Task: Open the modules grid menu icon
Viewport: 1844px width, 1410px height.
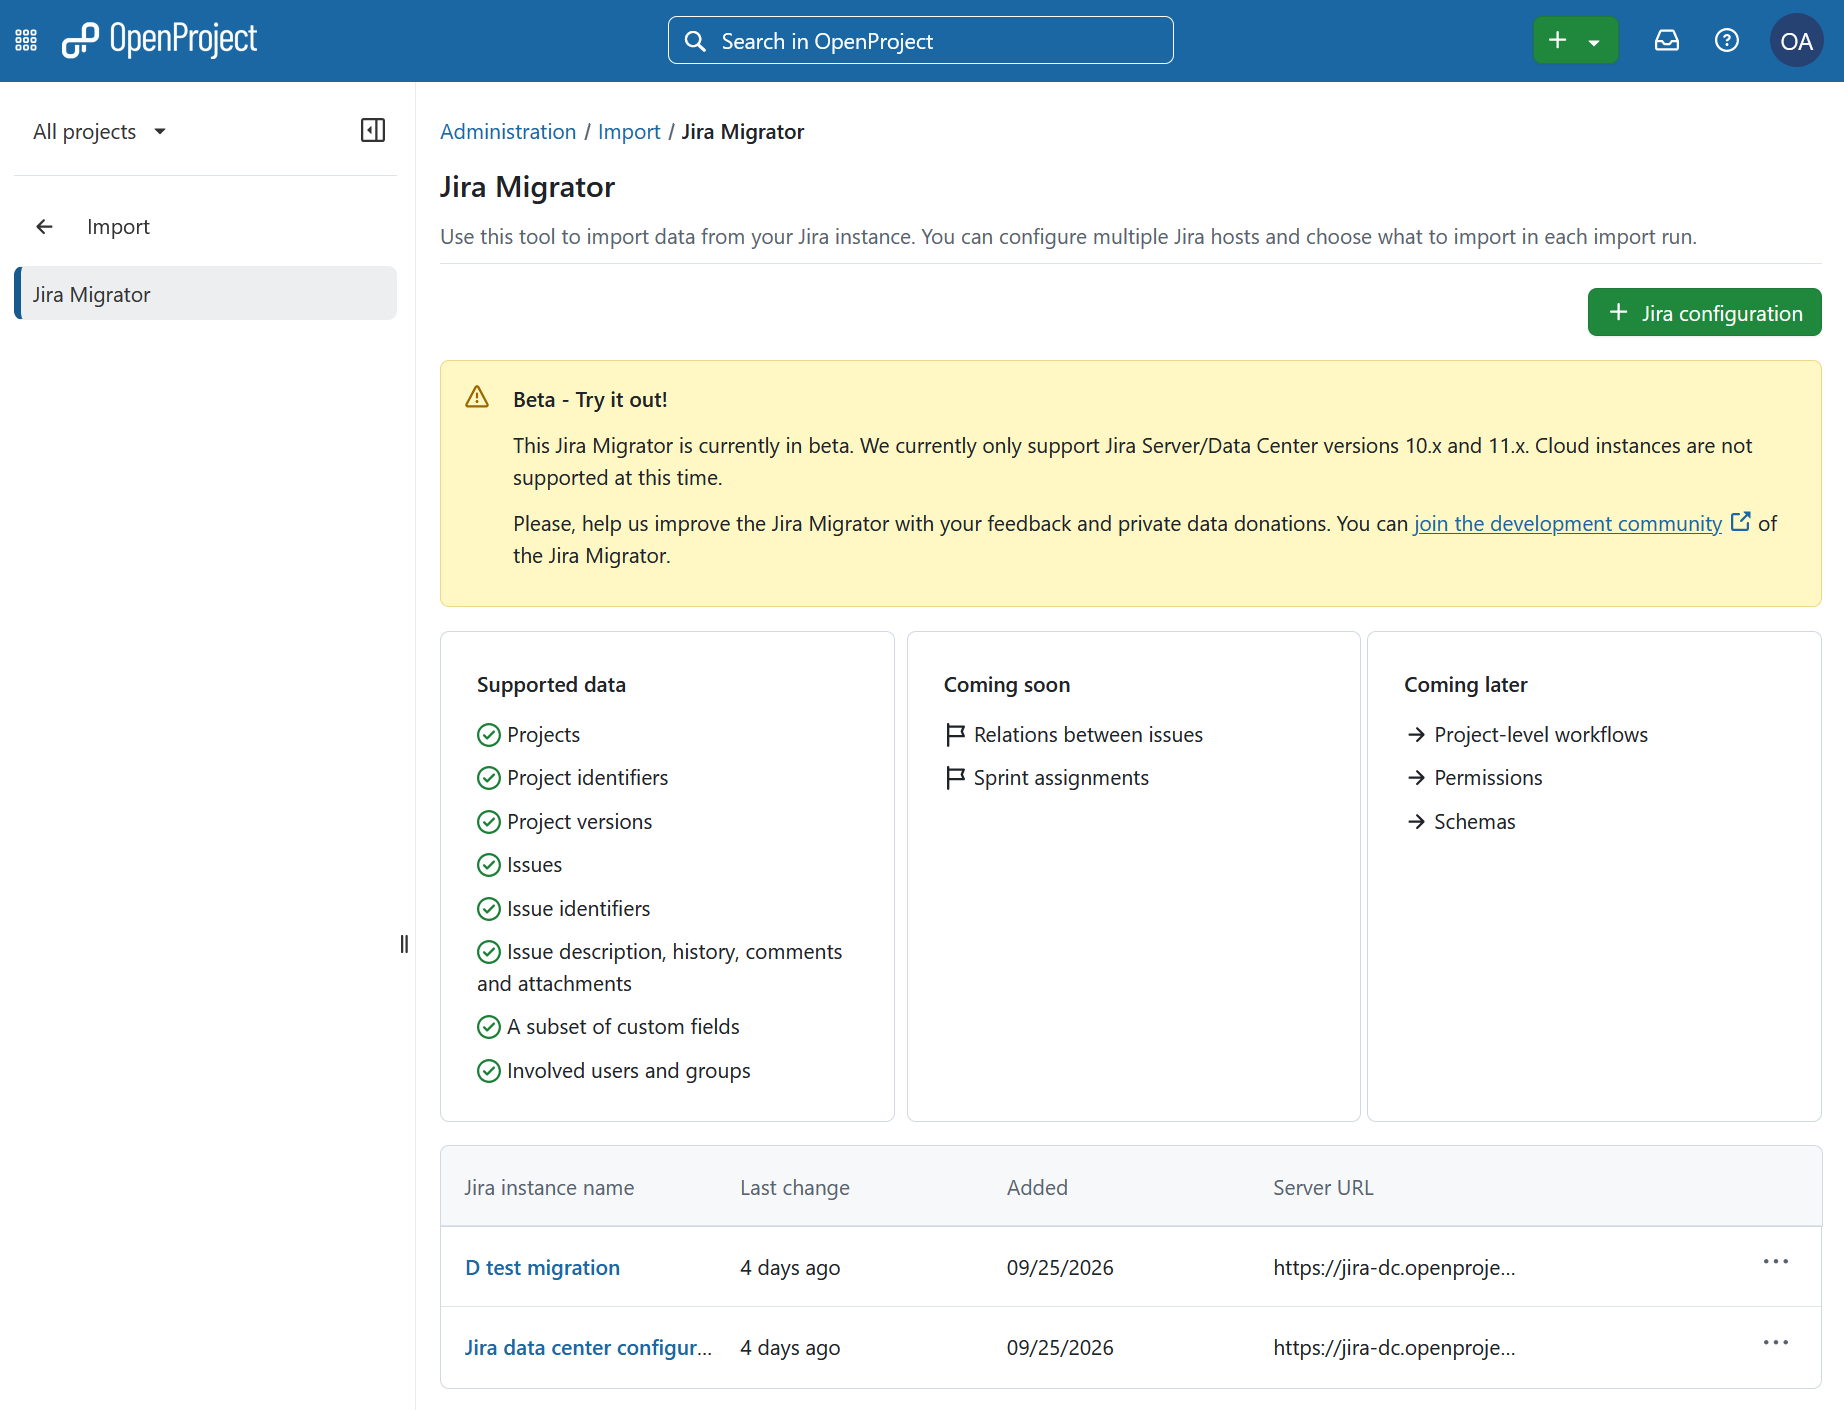Action: [26, 41]
